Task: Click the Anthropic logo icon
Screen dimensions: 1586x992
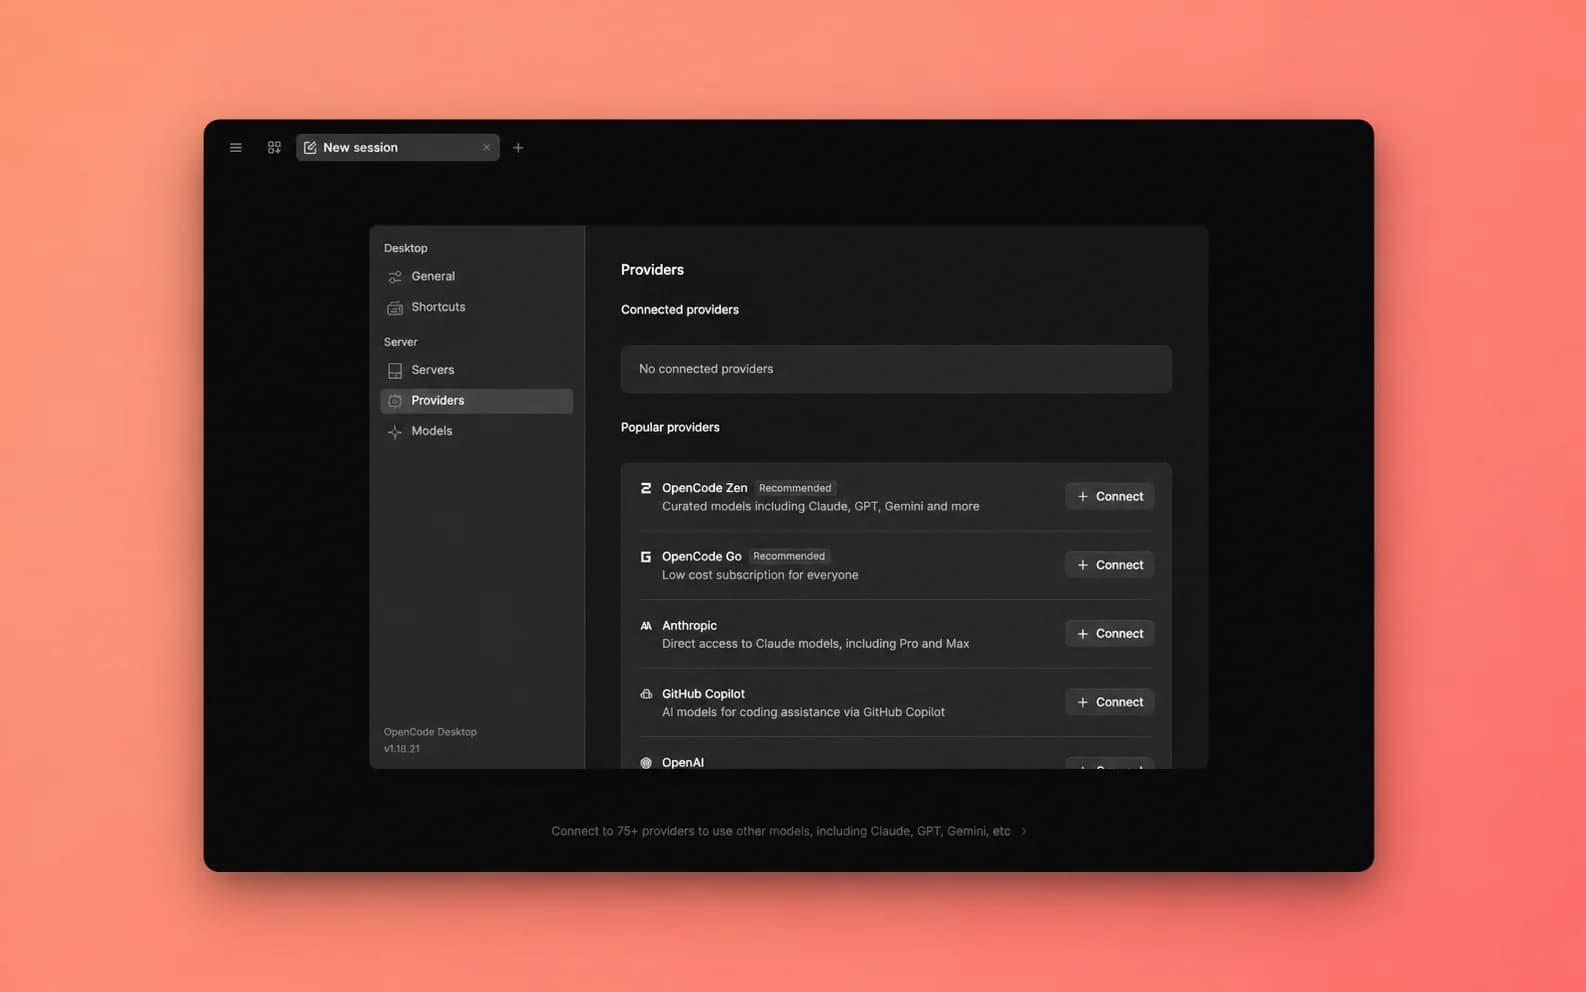Action: click(646, 626)
